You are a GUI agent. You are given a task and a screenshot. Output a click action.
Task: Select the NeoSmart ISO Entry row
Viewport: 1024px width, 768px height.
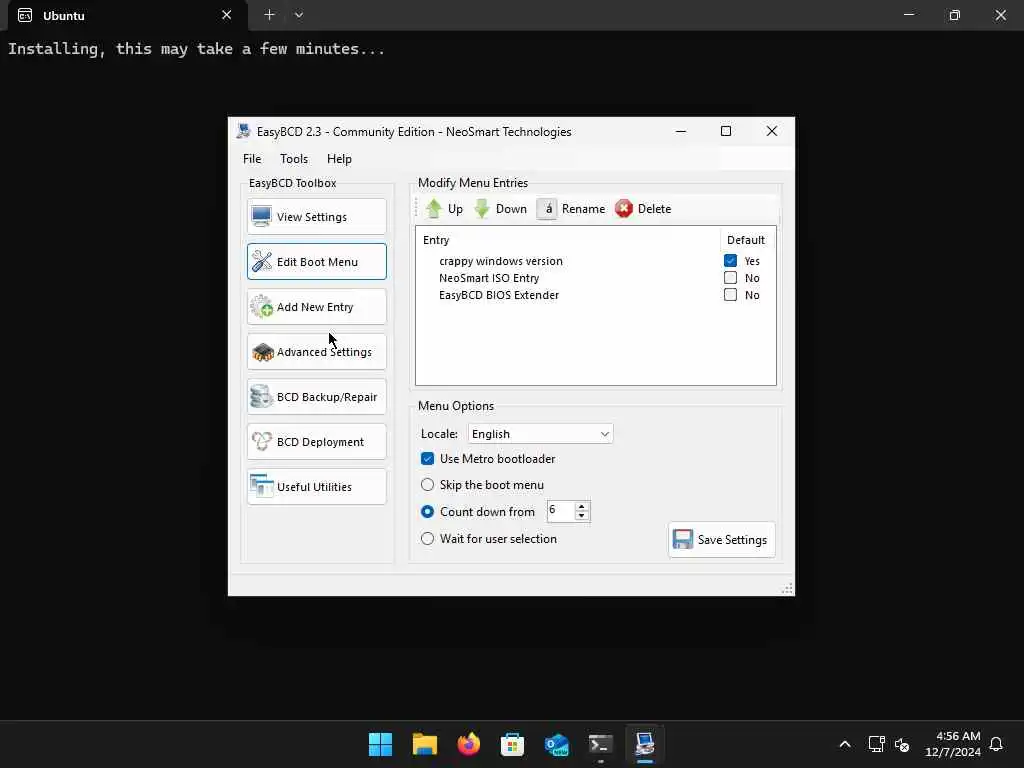(489, 278)
